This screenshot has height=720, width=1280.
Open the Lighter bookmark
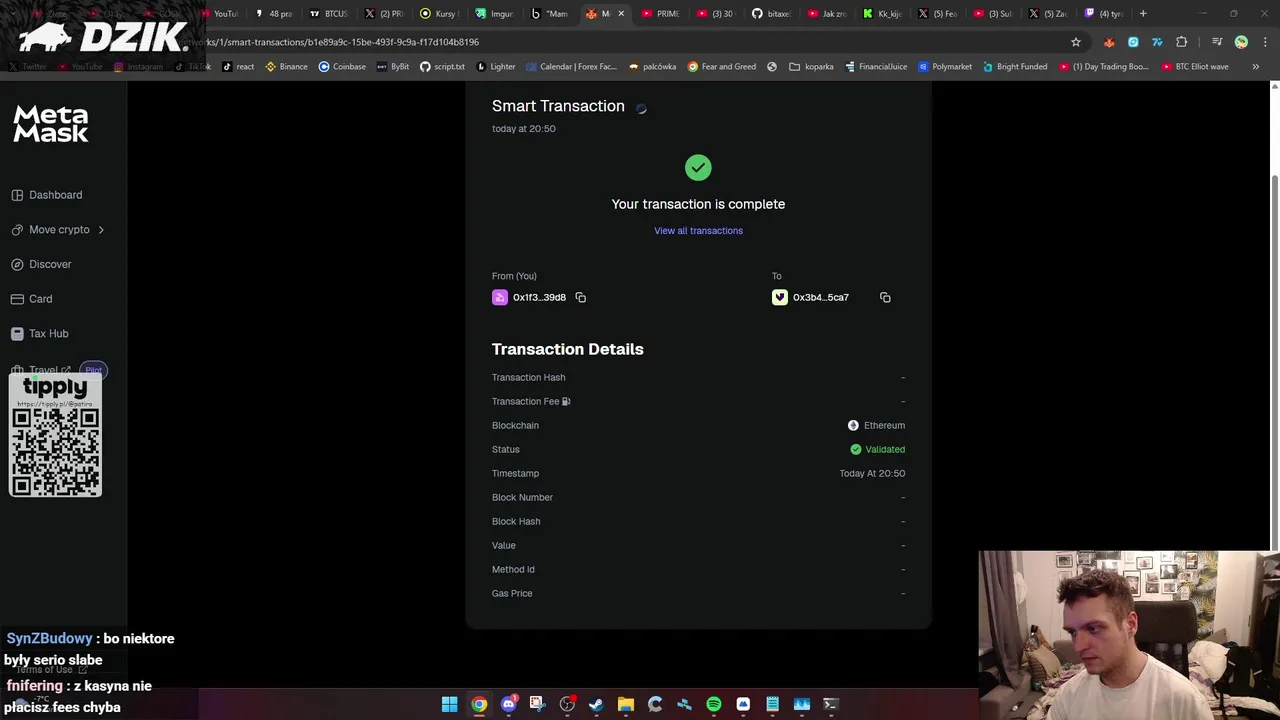496,67
